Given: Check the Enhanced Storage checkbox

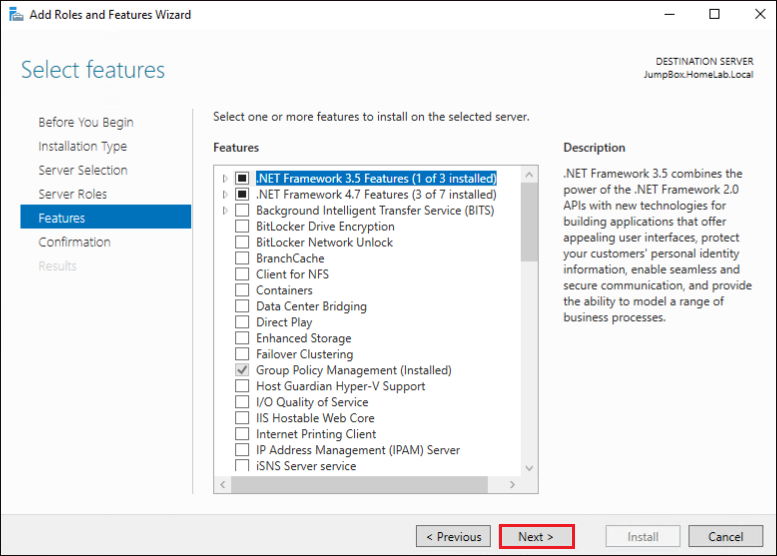Looking at the screenshot, I should pyautogui.click(x=242, y=338).
